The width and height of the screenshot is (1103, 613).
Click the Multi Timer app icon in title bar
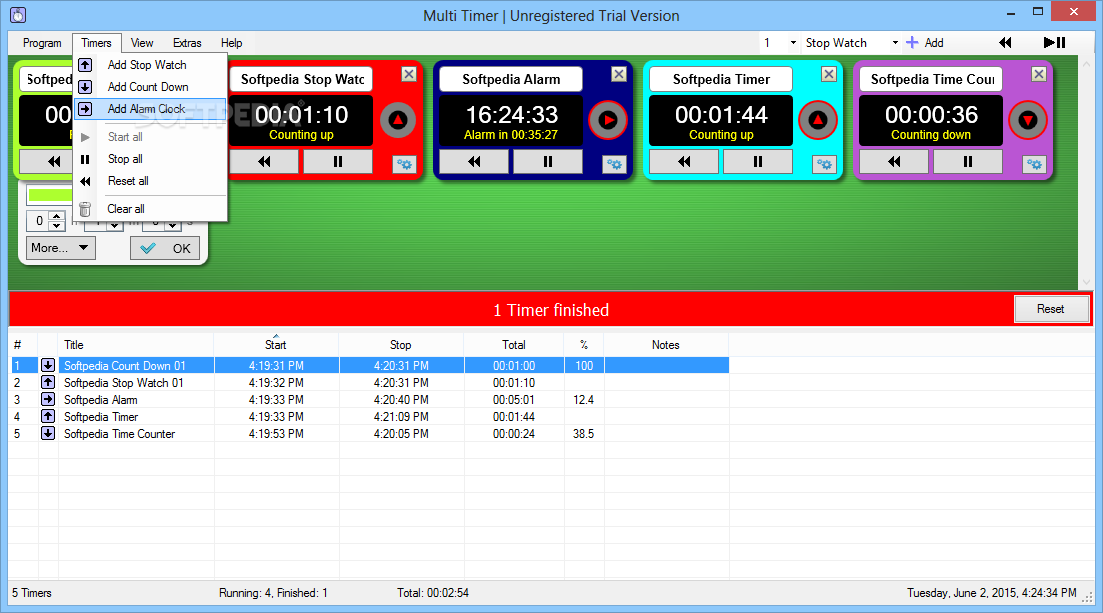(x=18, y=15)
